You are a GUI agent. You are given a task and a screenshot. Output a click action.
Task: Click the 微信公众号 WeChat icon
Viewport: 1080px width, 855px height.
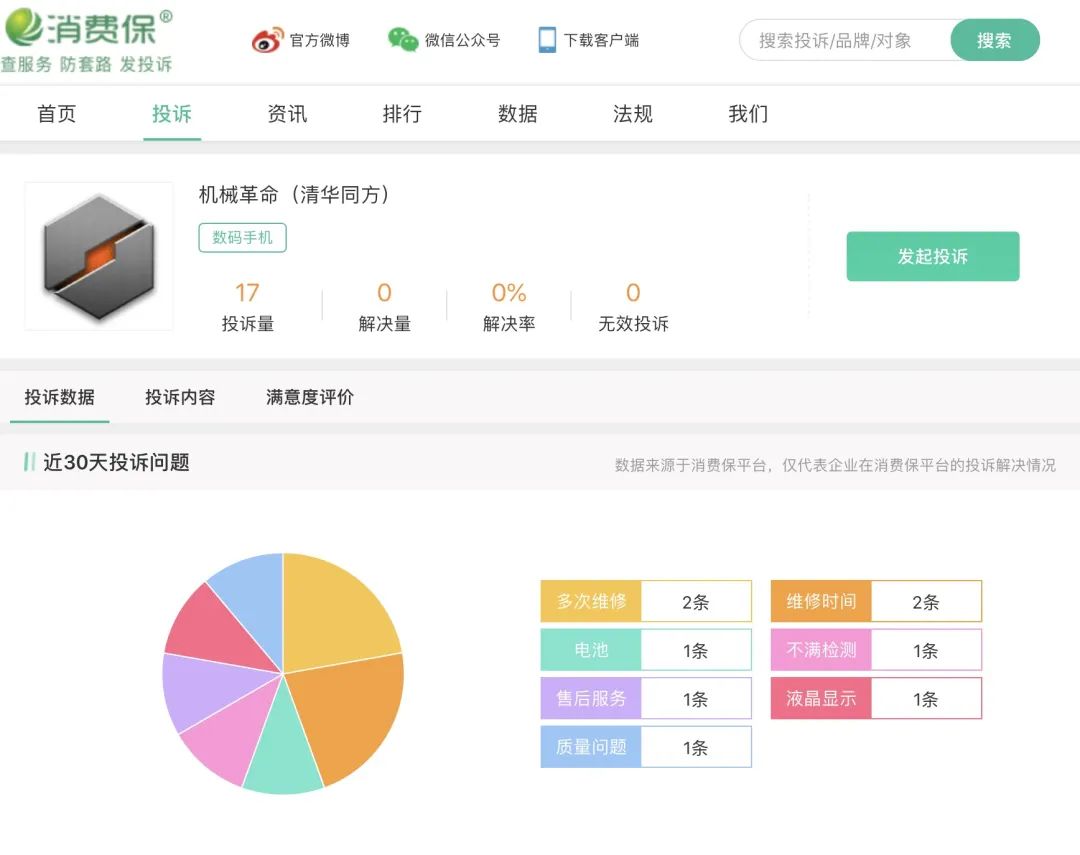click(403, 40)
